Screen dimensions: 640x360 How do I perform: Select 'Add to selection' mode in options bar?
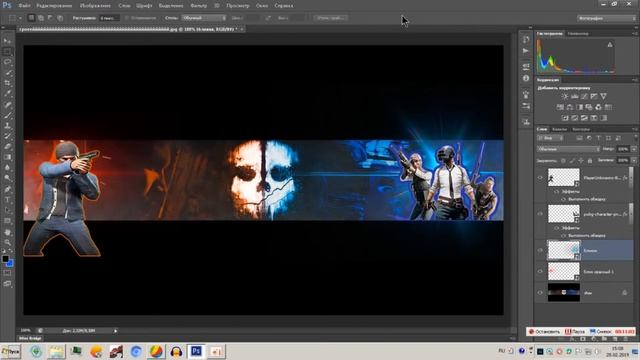[x=41, y=18]
